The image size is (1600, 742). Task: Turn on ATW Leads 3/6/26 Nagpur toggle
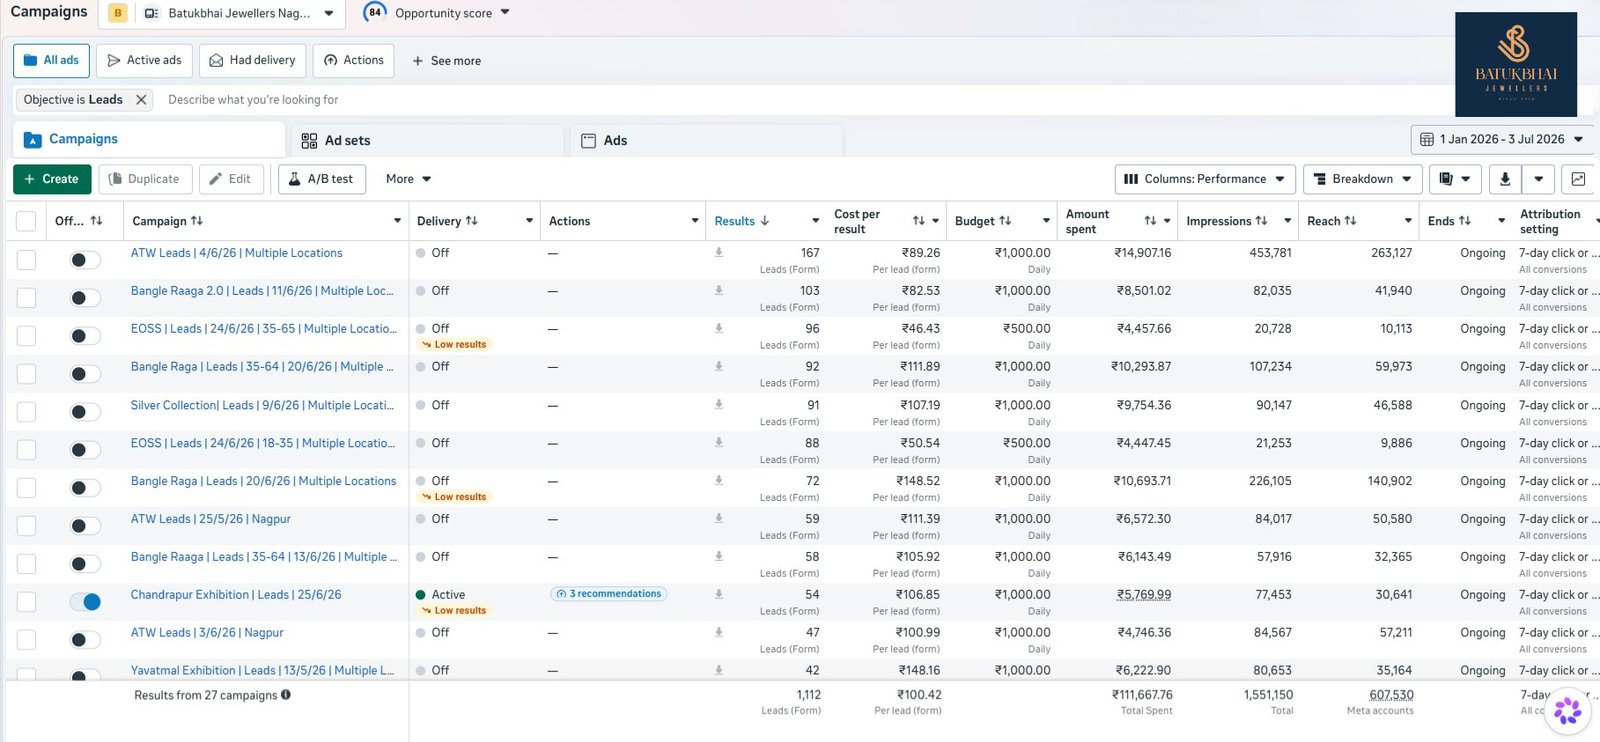85,640
